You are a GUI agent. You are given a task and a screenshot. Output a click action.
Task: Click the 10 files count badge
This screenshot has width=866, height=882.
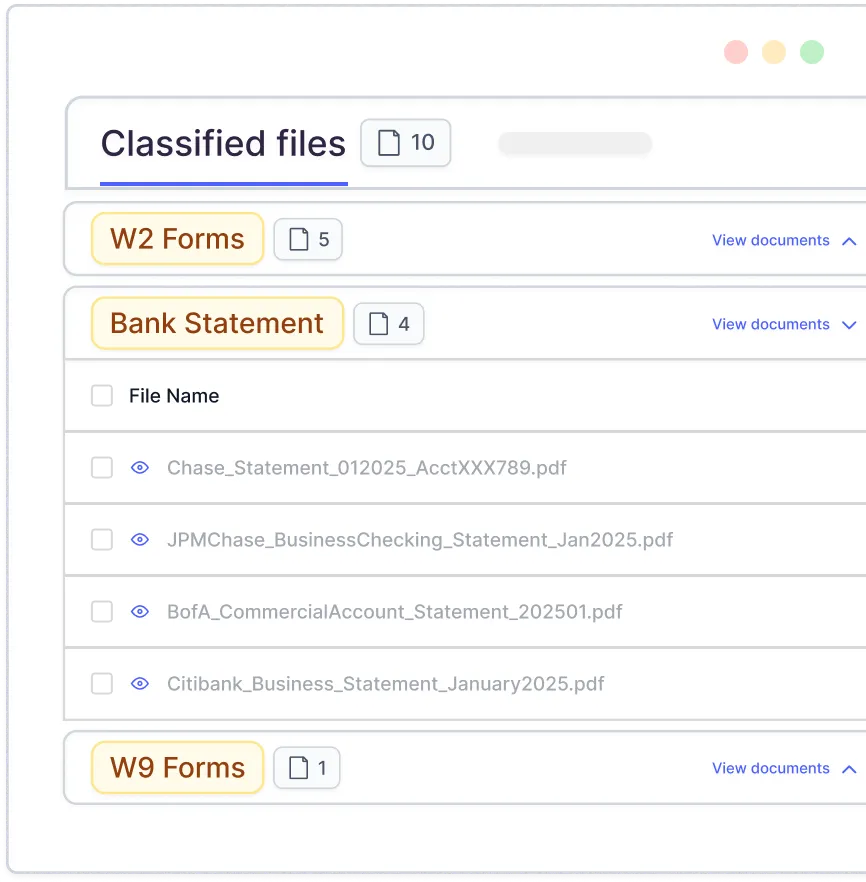405,142
